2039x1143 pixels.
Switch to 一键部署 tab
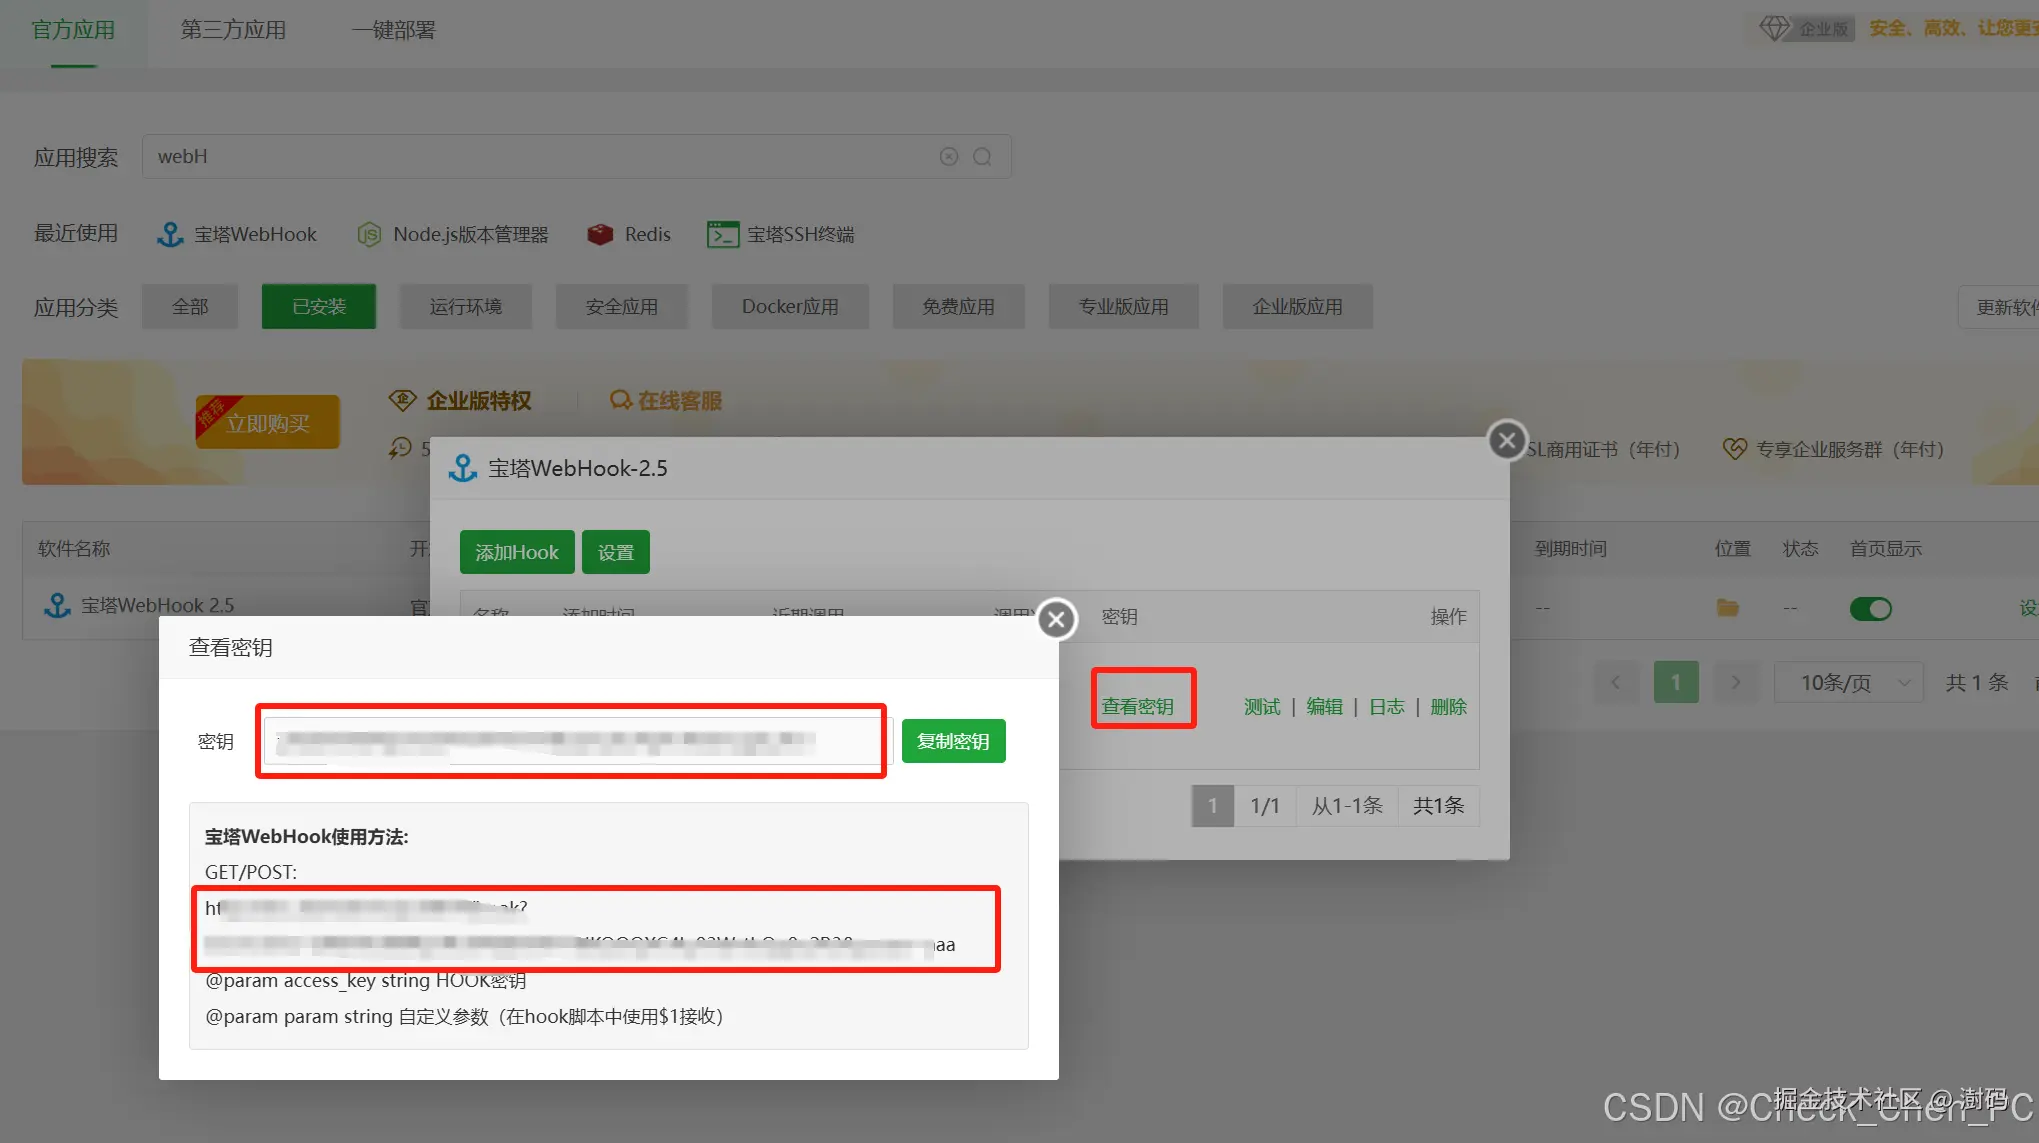[393, 30]
